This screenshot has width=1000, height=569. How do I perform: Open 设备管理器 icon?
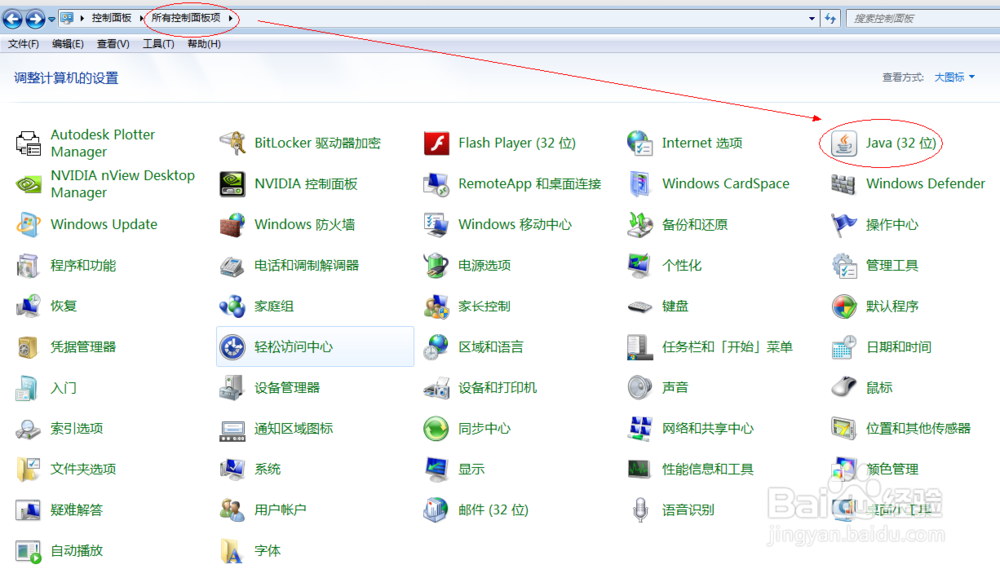pos(232,388)
